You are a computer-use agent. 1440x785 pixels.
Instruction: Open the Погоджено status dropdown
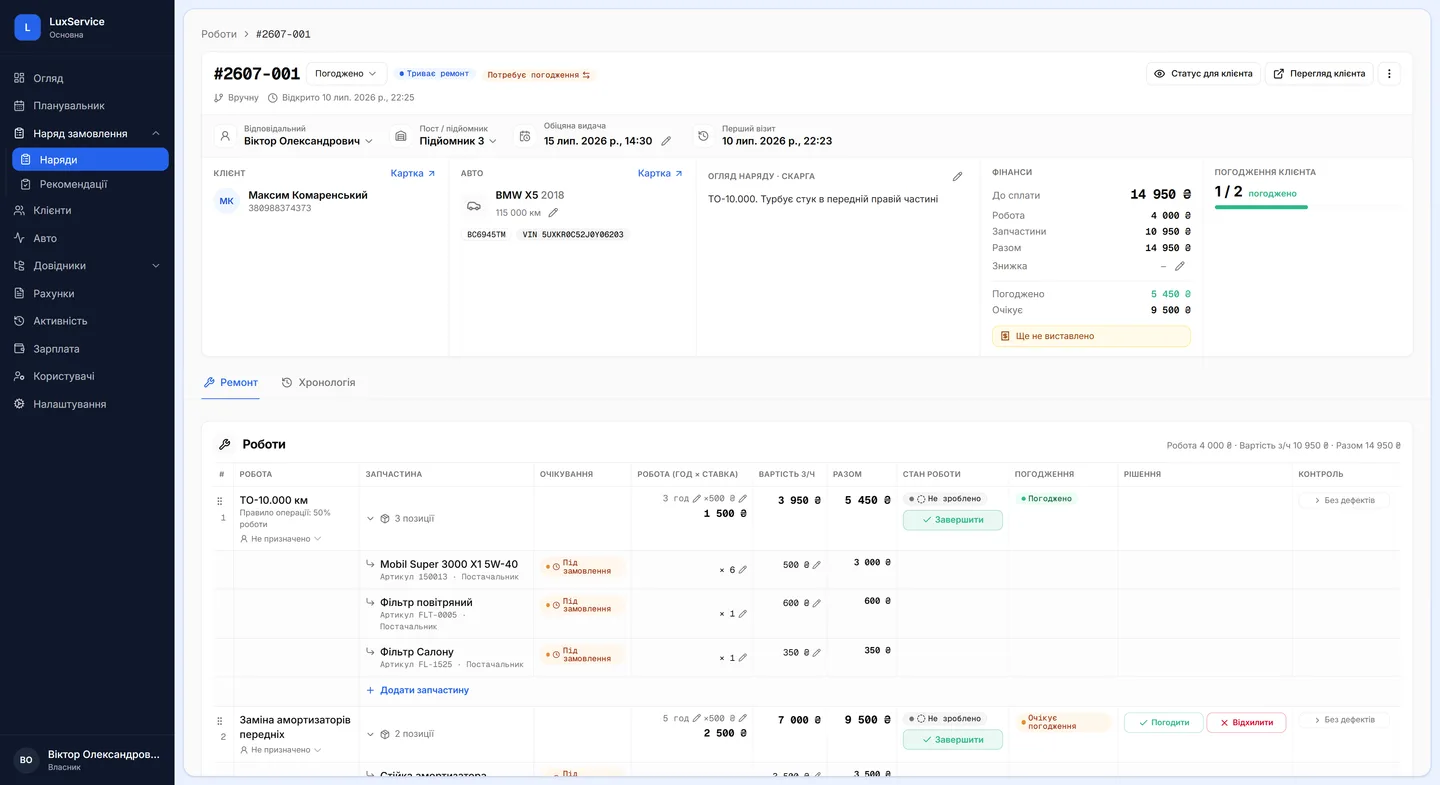(346, 73)
